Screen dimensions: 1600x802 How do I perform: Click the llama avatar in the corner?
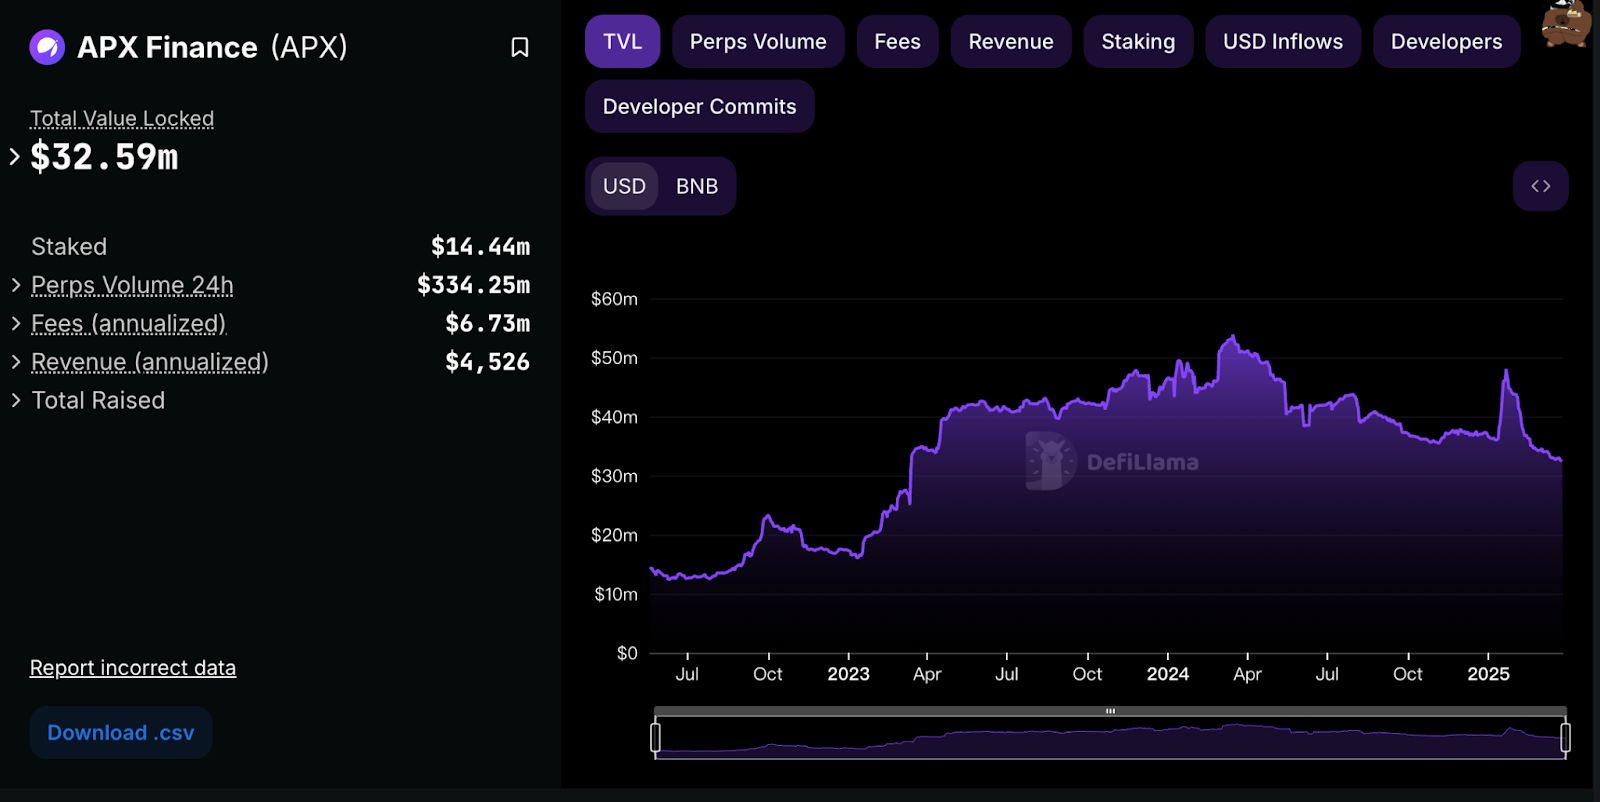[x=1565, y=22]
